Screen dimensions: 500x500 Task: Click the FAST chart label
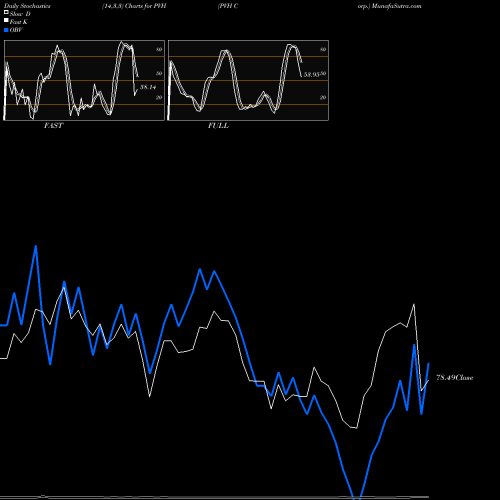tap(53, 126)
